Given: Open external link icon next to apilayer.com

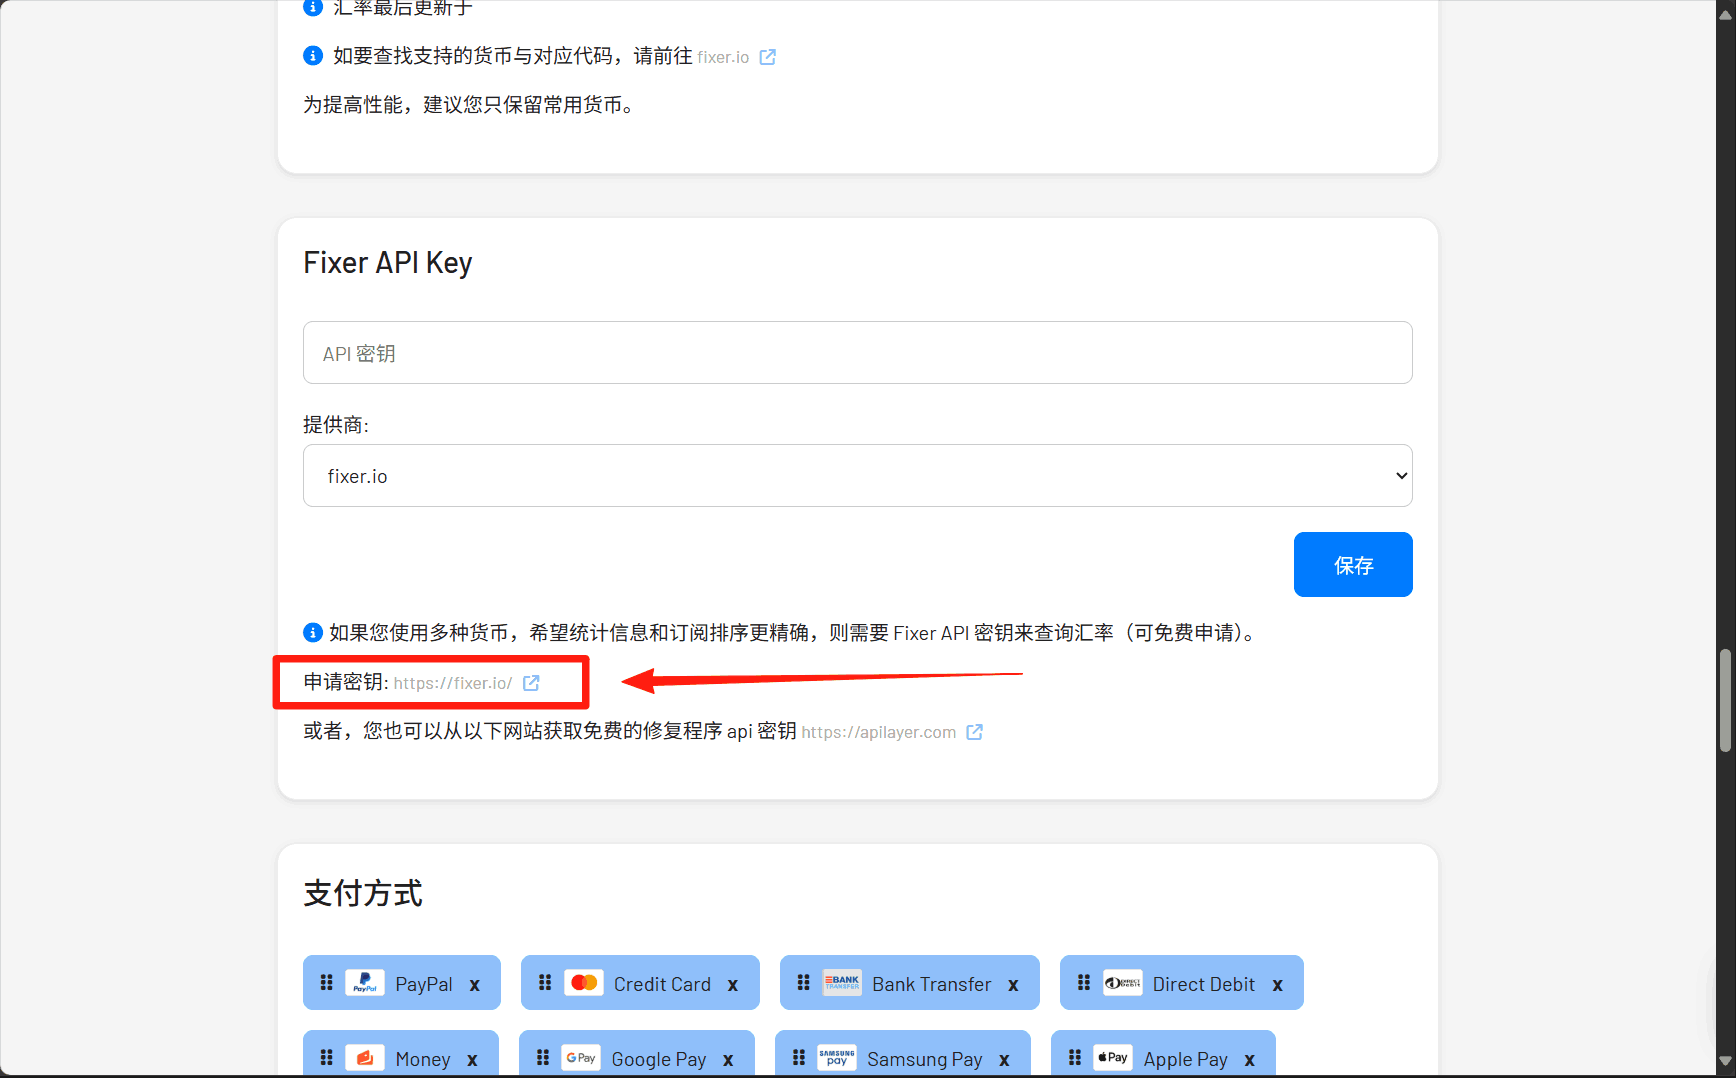Looking at the screenshot, I should tap(975, 732).
